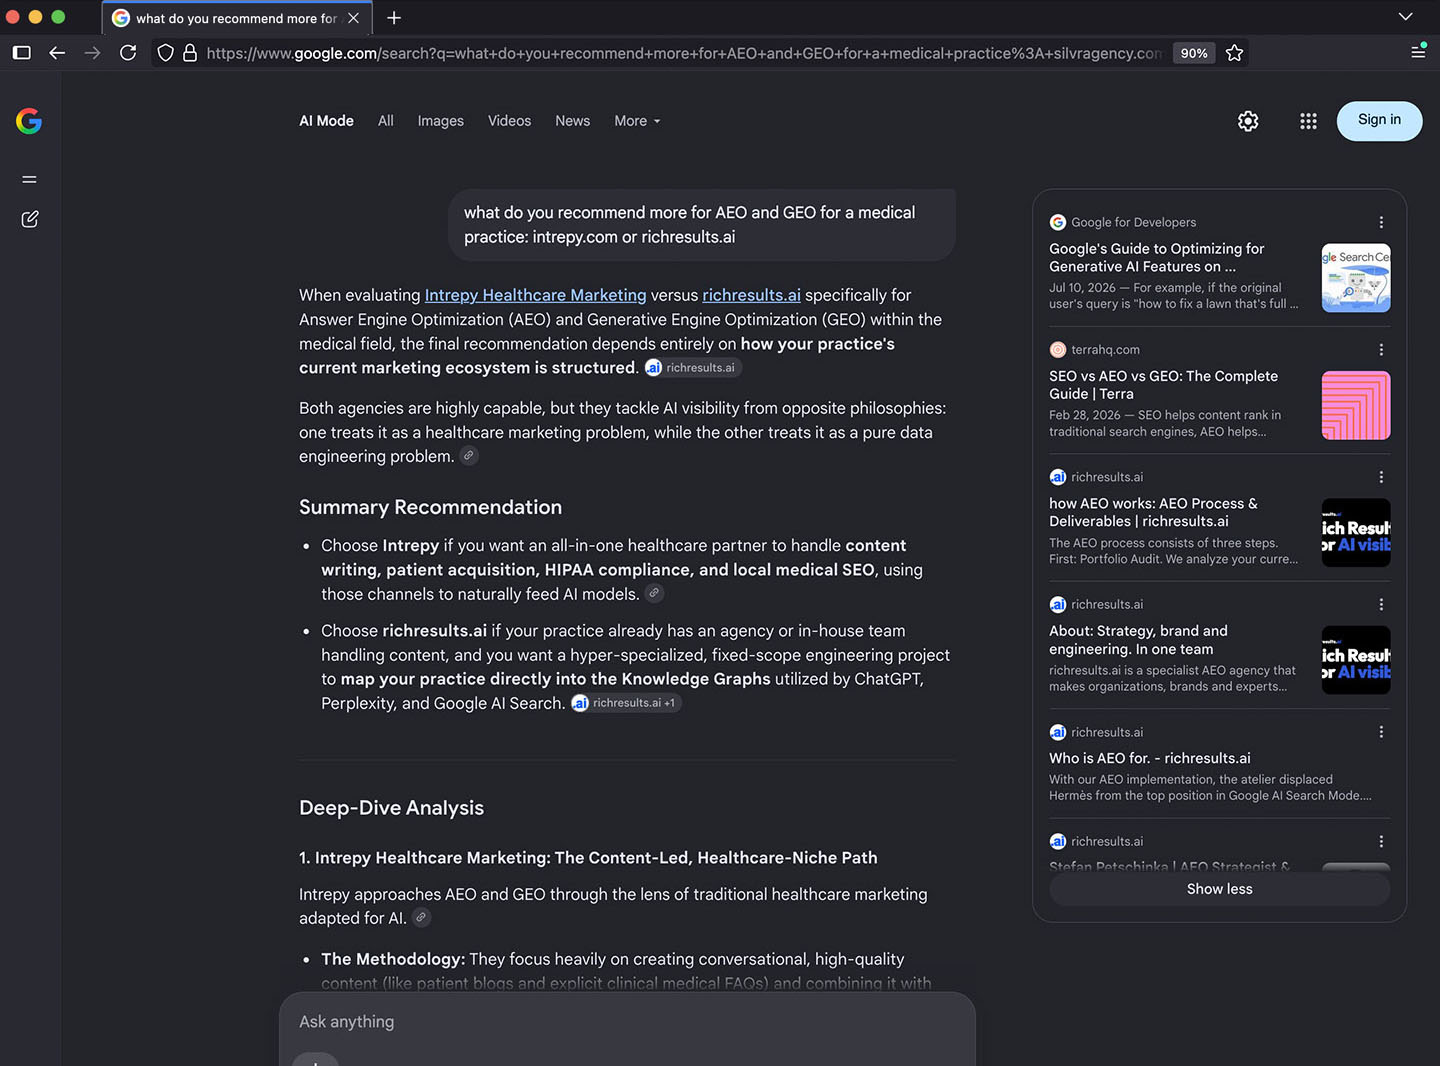Open the Google apps grid
Viewport: 1440px width, 1066px height.
click(1308, 121)
